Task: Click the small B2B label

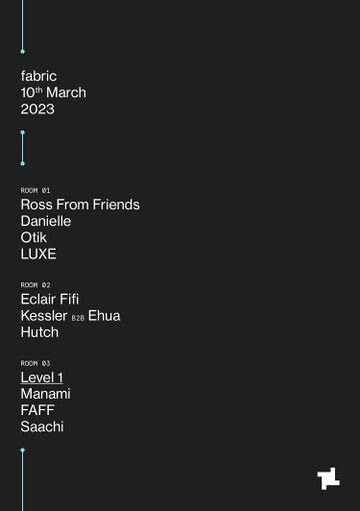Action: [x=78, y=318]
